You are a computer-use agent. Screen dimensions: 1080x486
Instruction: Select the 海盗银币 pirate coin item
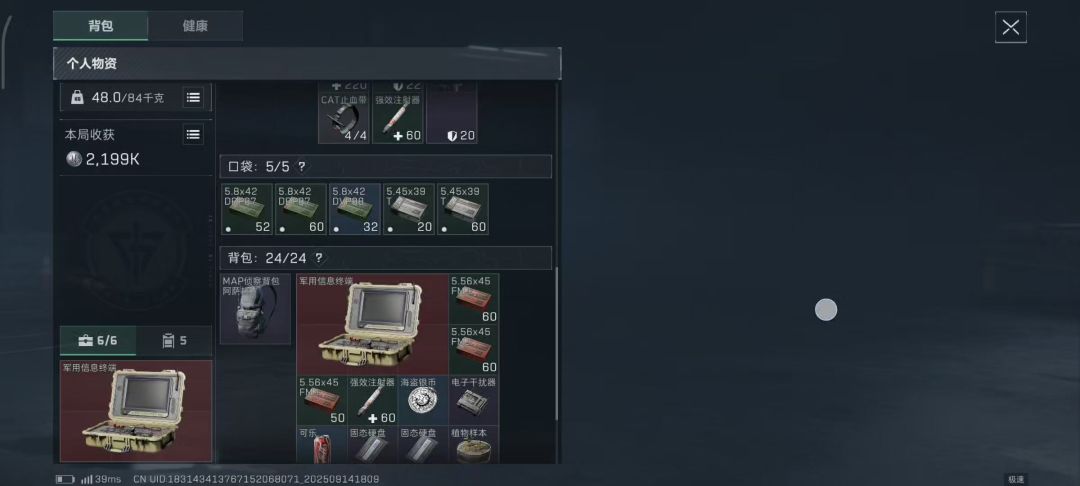click(x=423, y=400)
